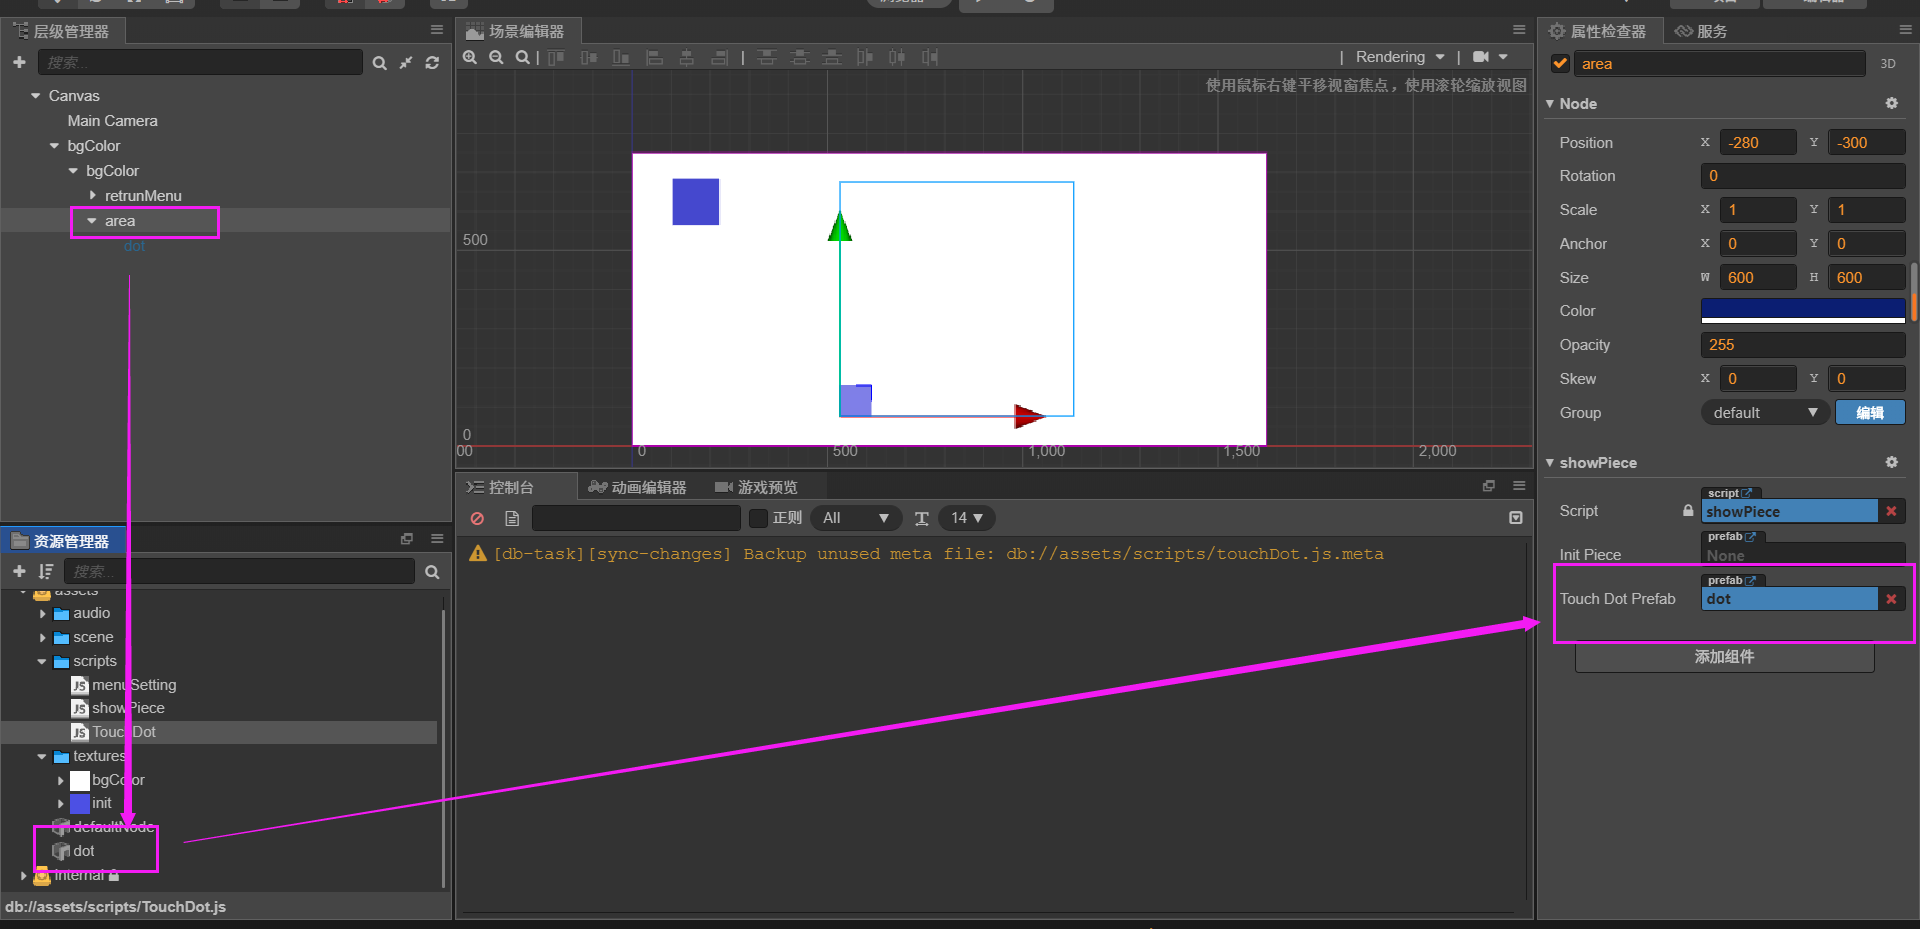The image size is (1920, 929).
Task: Enable the regex filter checkbox in console
Action: [x=758, y=518]
